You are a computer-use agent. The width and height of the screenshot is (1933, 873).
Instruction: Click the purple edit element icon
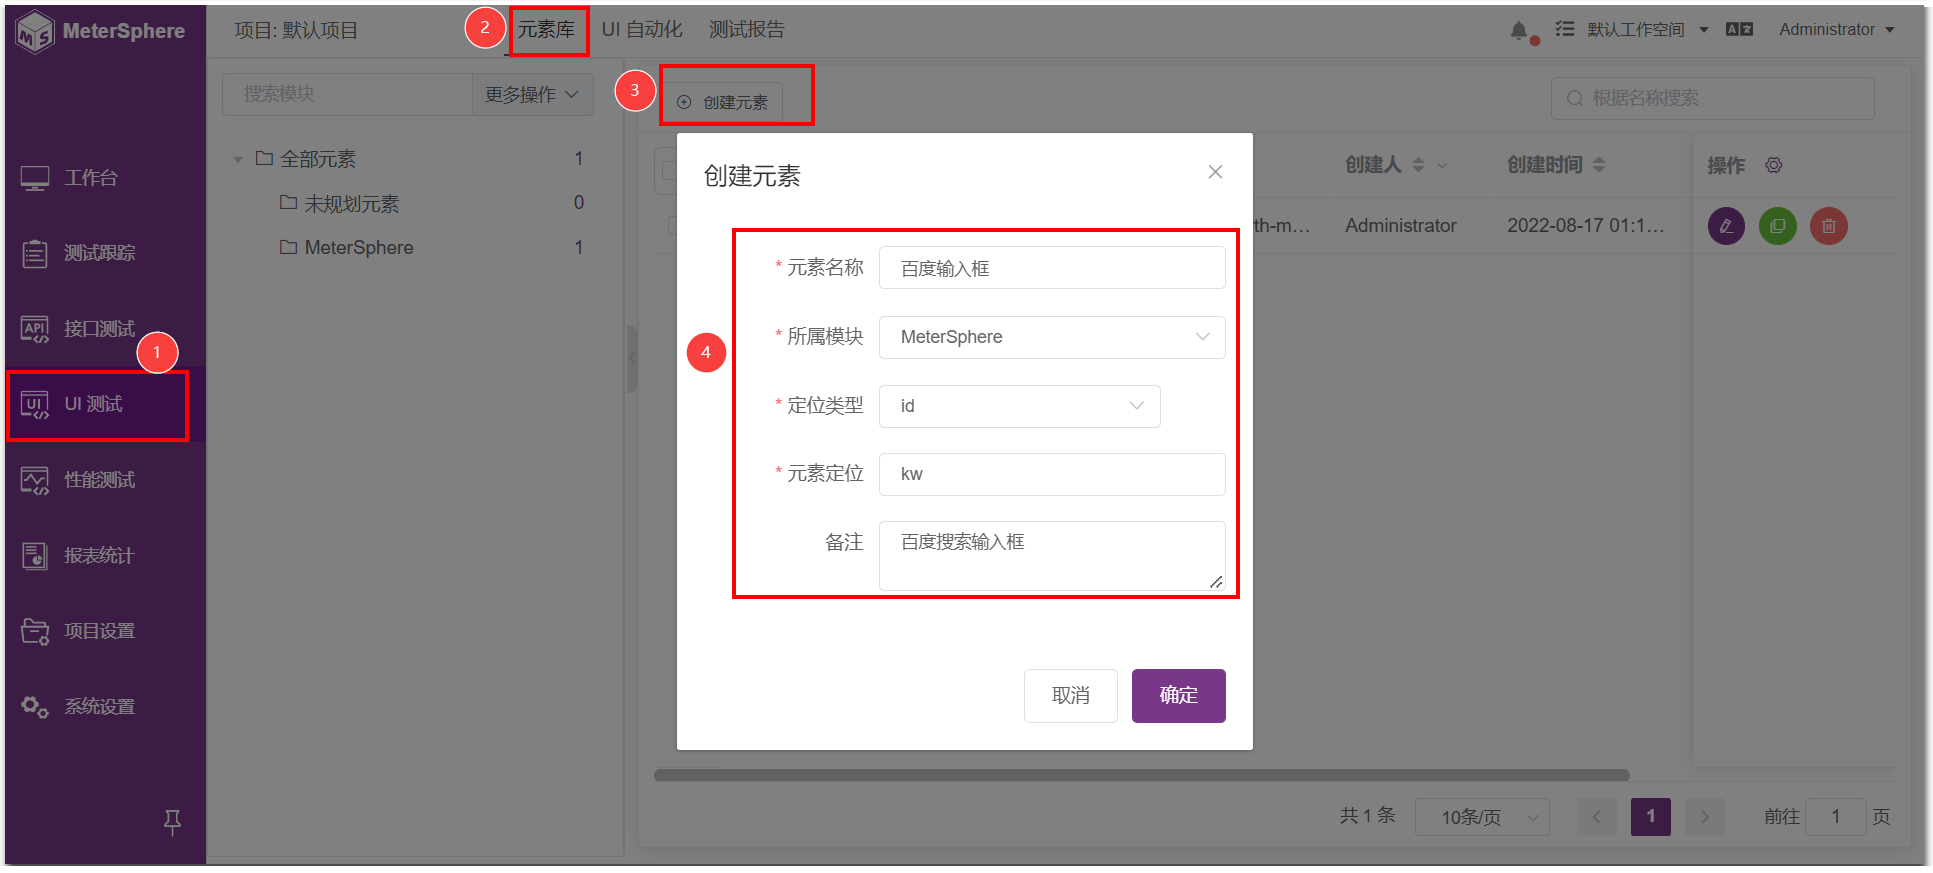tap(1726, 226)
